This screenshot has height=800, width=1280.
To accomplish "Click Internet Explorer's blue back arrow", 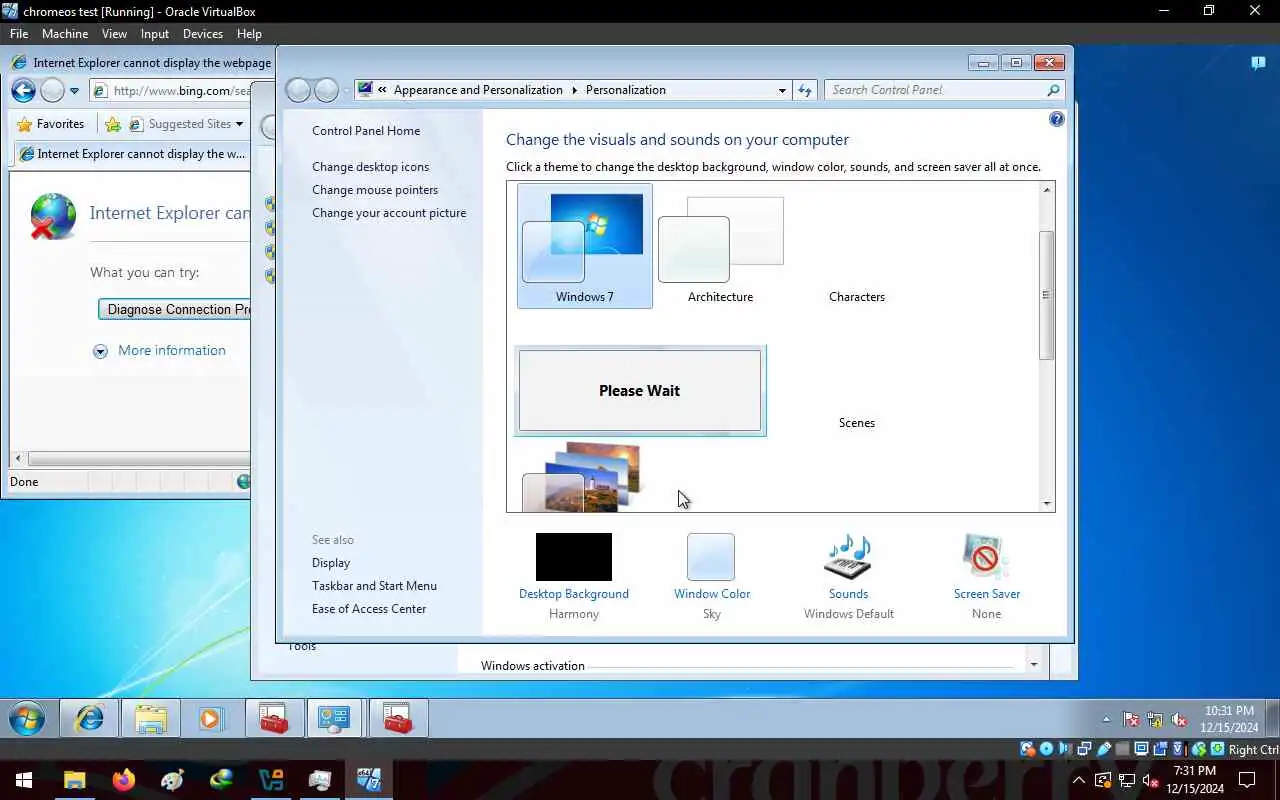I will pyautogui.click(x=24, y=90).
